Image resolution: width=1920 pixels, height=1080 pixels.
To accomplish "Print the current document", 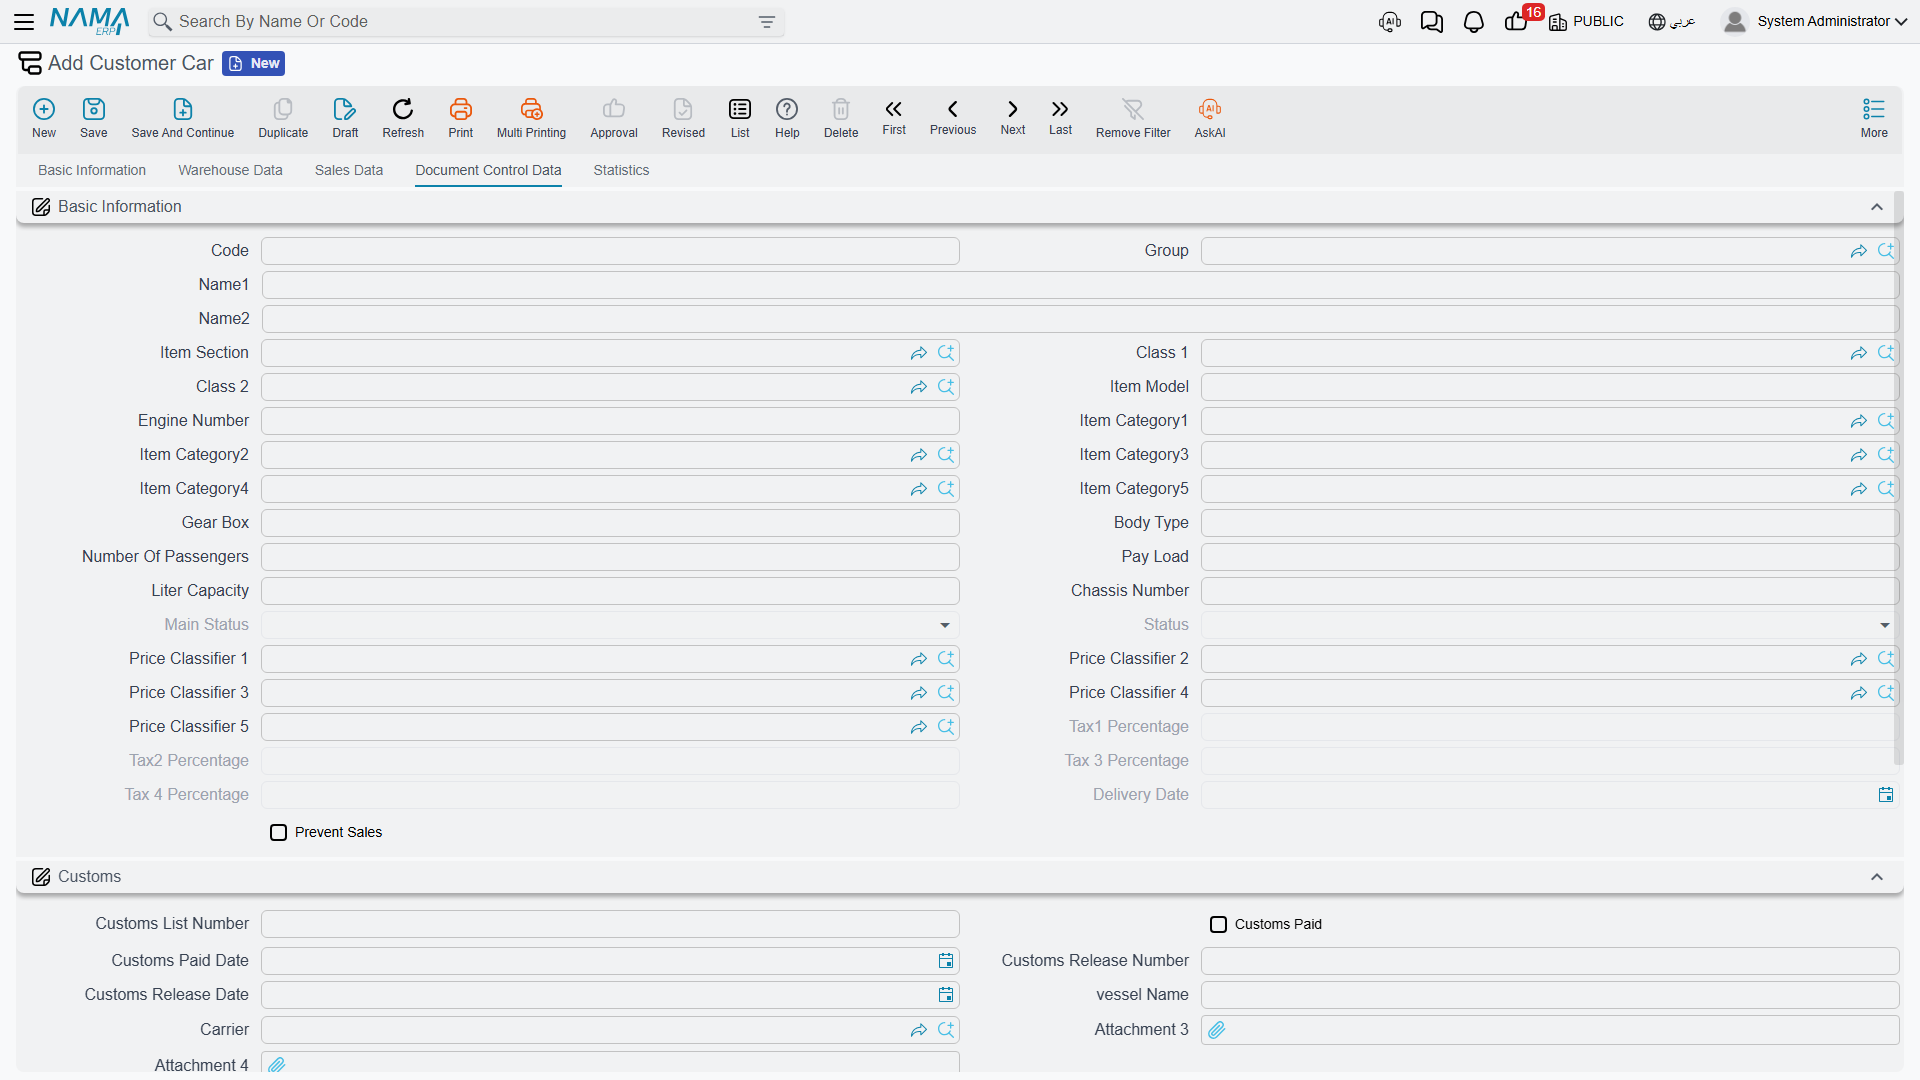I will pos(461,118).
